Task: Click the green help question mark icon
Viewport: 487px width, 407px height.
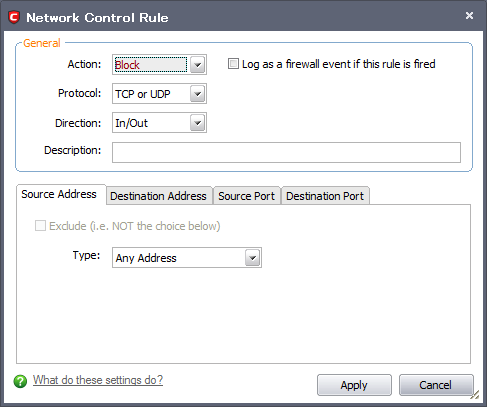Action: (20, 381)
